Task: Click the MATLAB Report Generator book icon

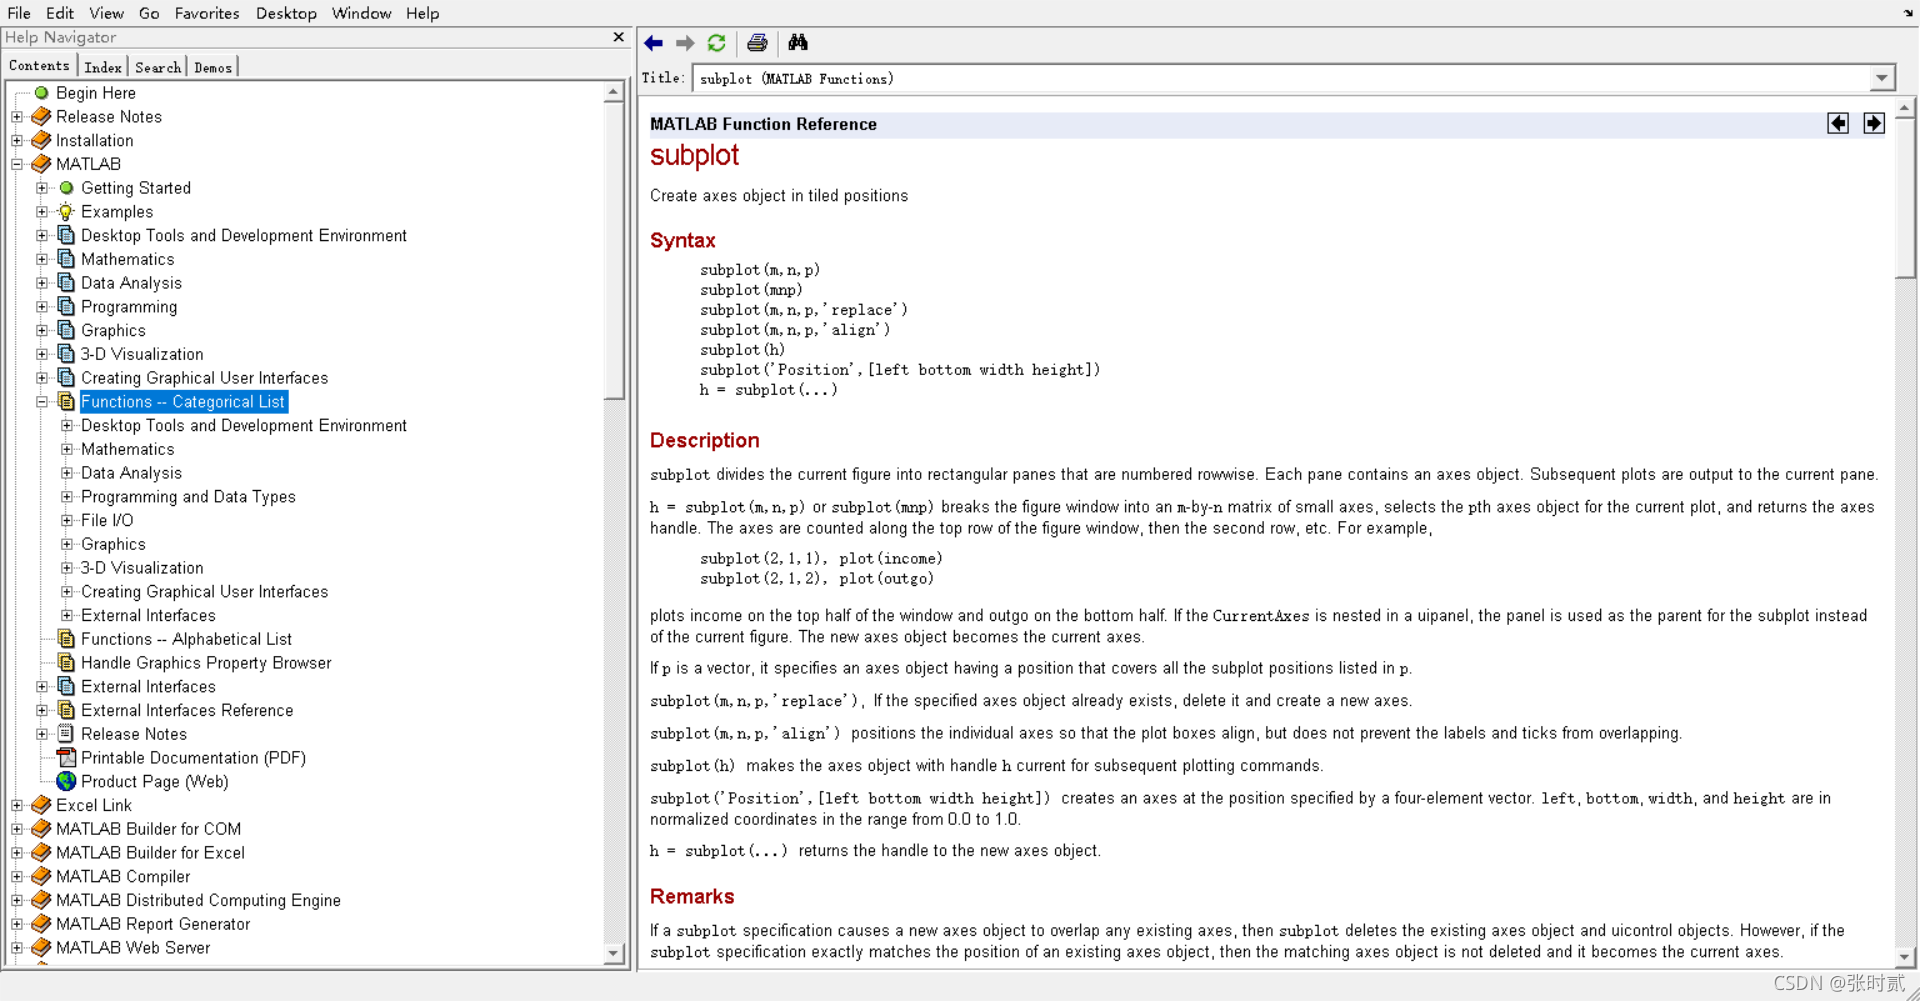Action: click(x=41, y=923)
